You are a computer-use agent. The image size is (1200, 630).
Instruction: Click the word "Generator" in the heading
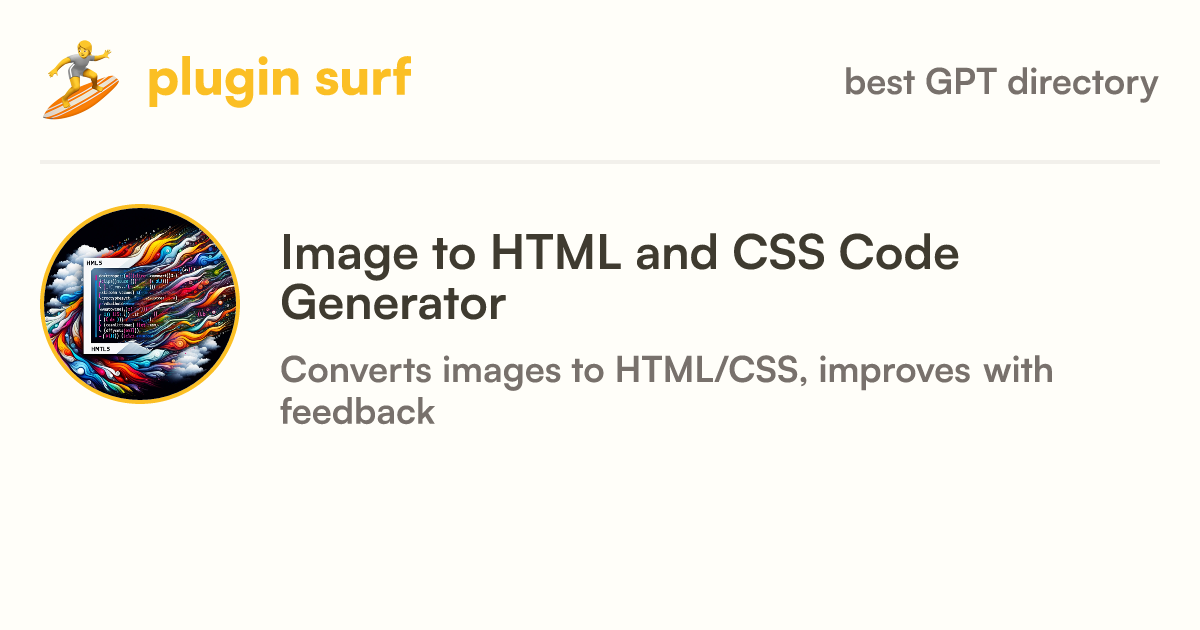[393, 304]
